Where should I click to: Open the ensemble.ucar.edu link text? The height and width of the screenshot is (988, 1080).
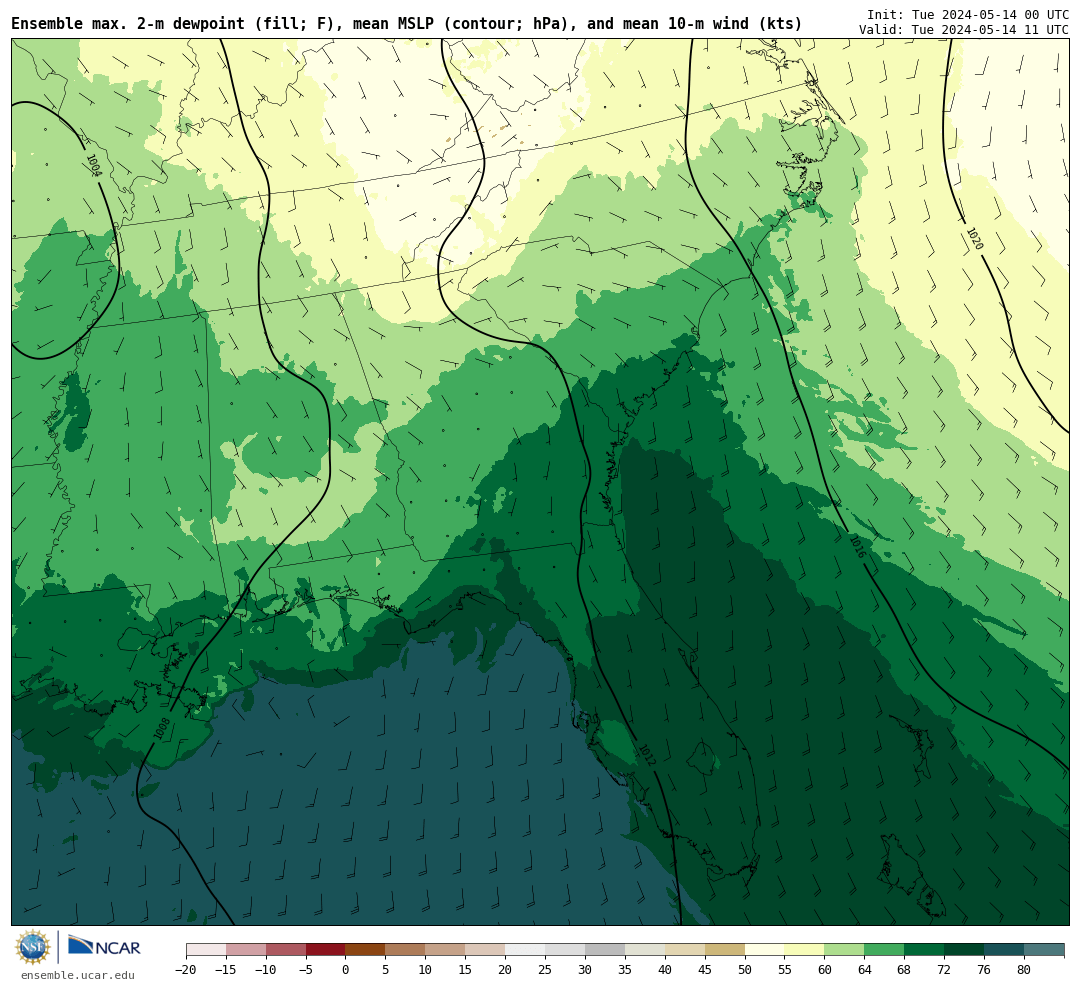(78, 975)
